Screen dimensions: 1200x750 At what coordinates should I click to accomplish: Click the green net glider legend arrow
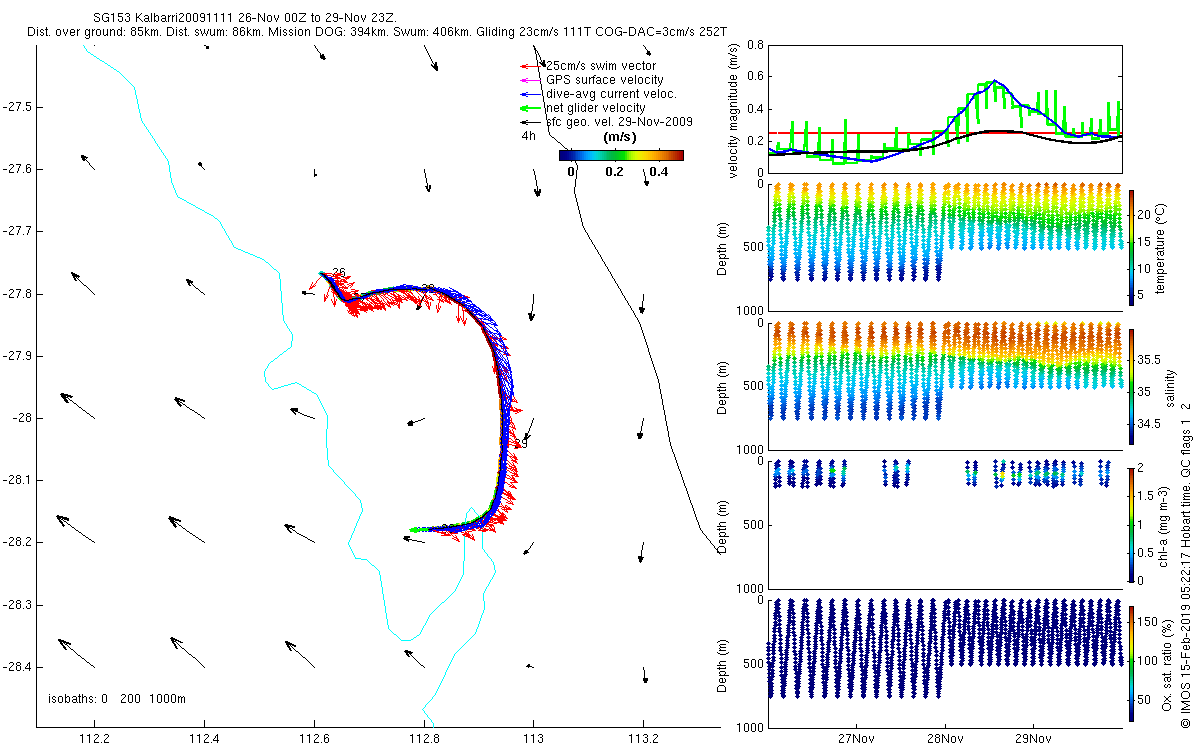pyautogui.click(x=530, y=108)
